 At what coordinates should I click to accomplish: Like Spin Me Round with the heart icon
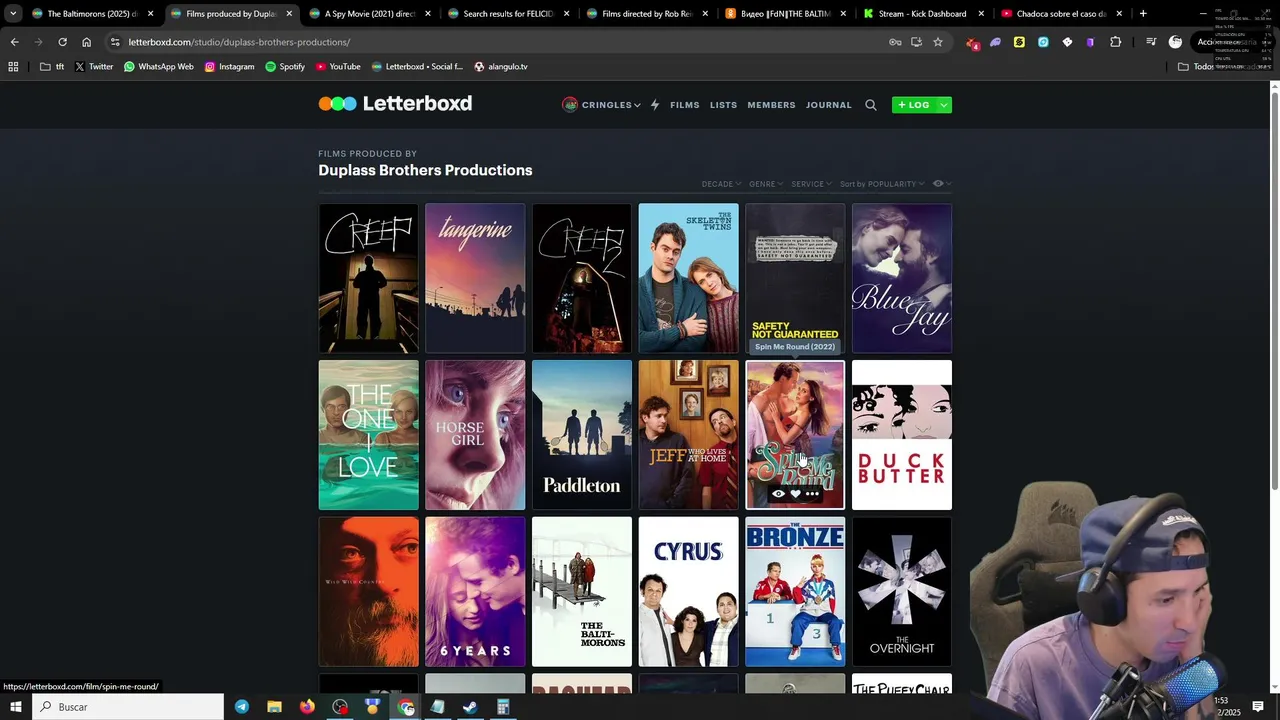pyautogui.click(x=795, y=494)
